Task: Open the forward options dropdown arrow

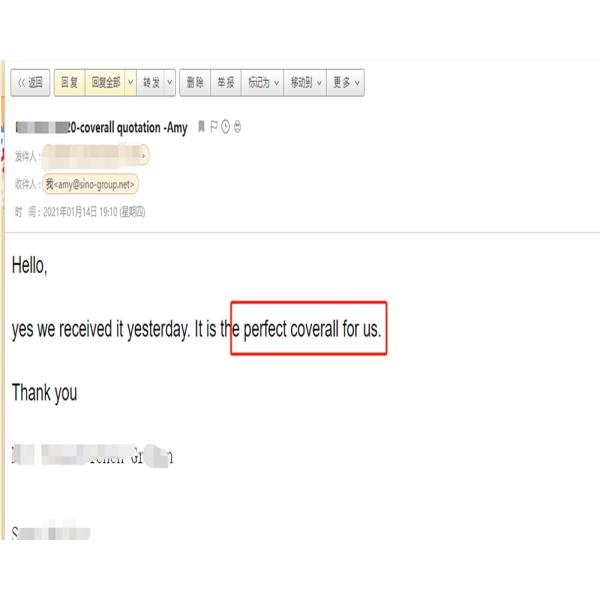Action: [x=170, y=82]
